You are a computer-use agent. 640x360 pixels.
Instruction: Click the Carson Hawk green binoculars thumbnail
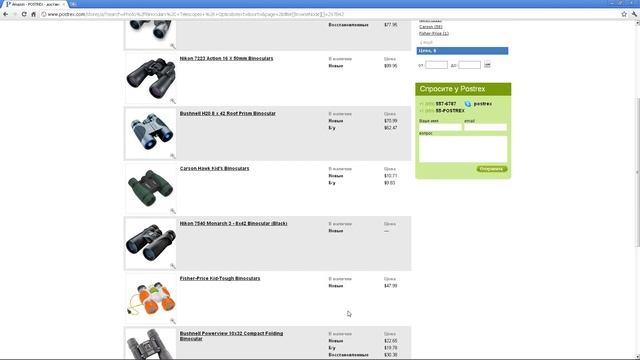151,189
